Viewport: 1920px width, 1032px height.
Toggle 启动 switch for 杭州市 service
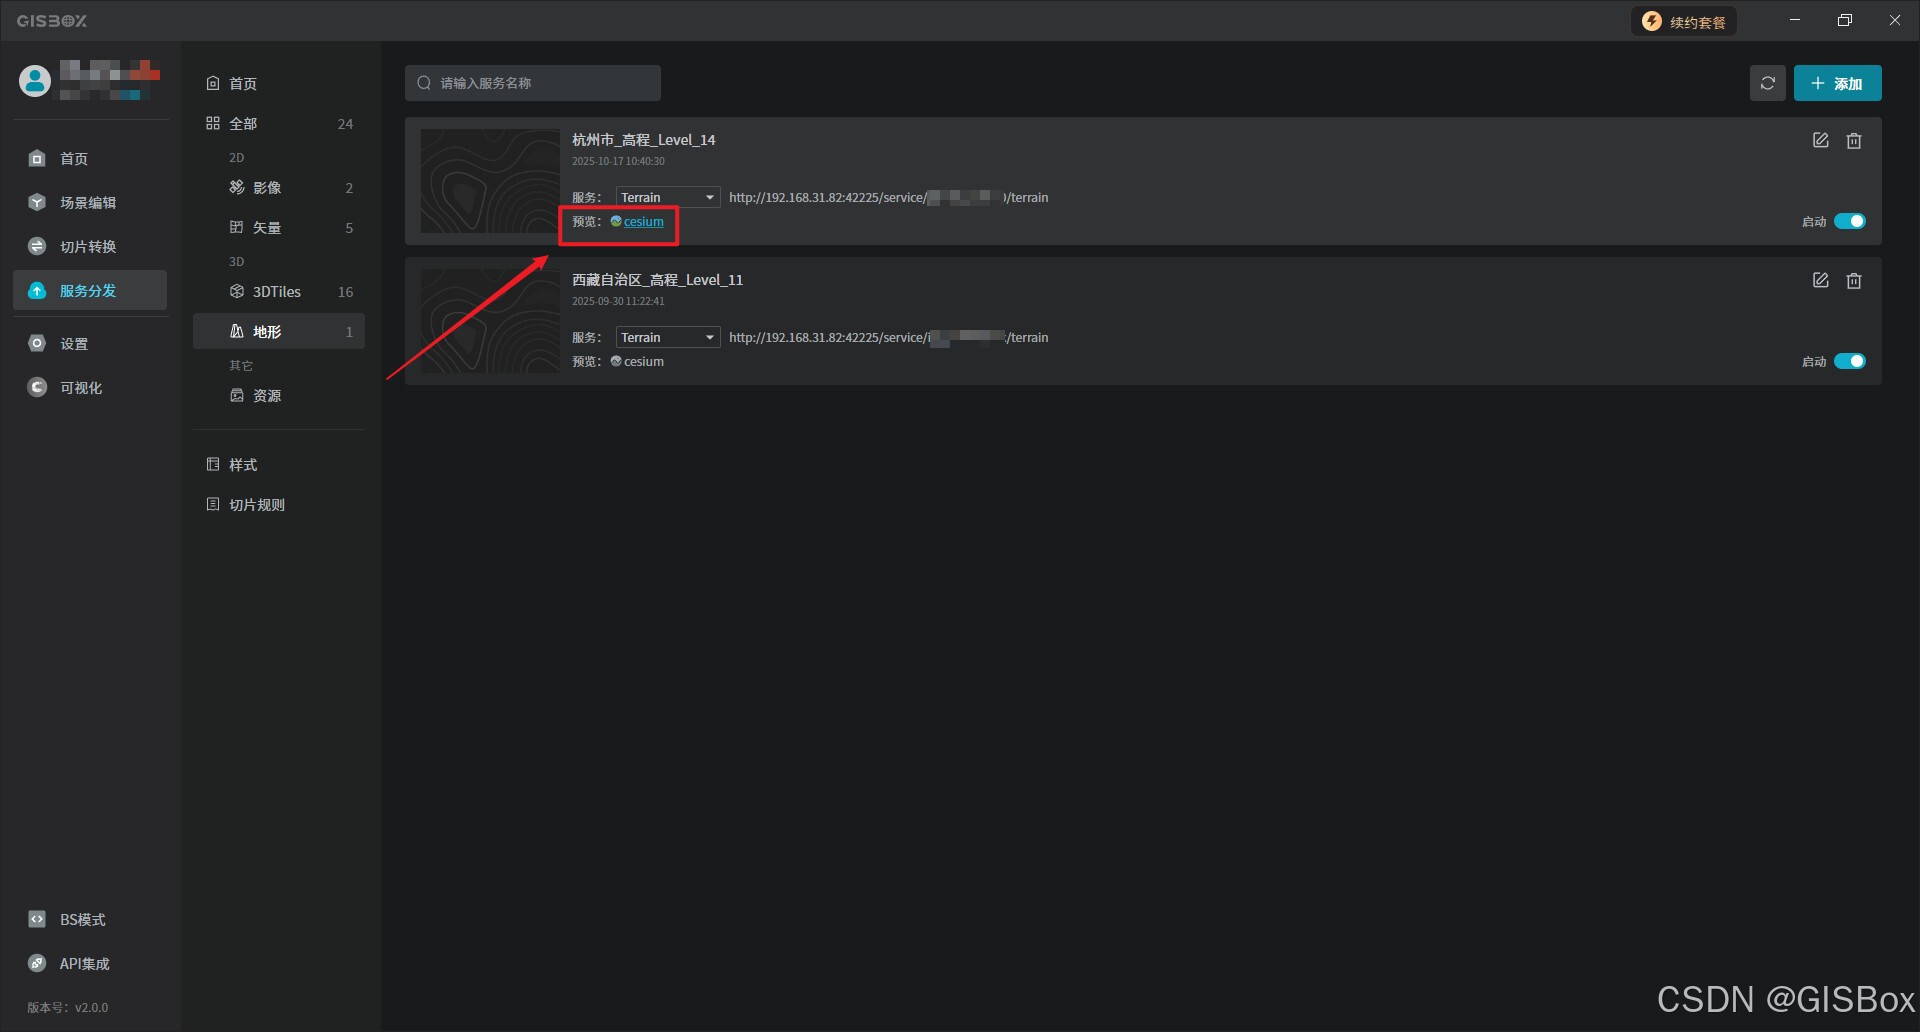[x=1850, y=222]
